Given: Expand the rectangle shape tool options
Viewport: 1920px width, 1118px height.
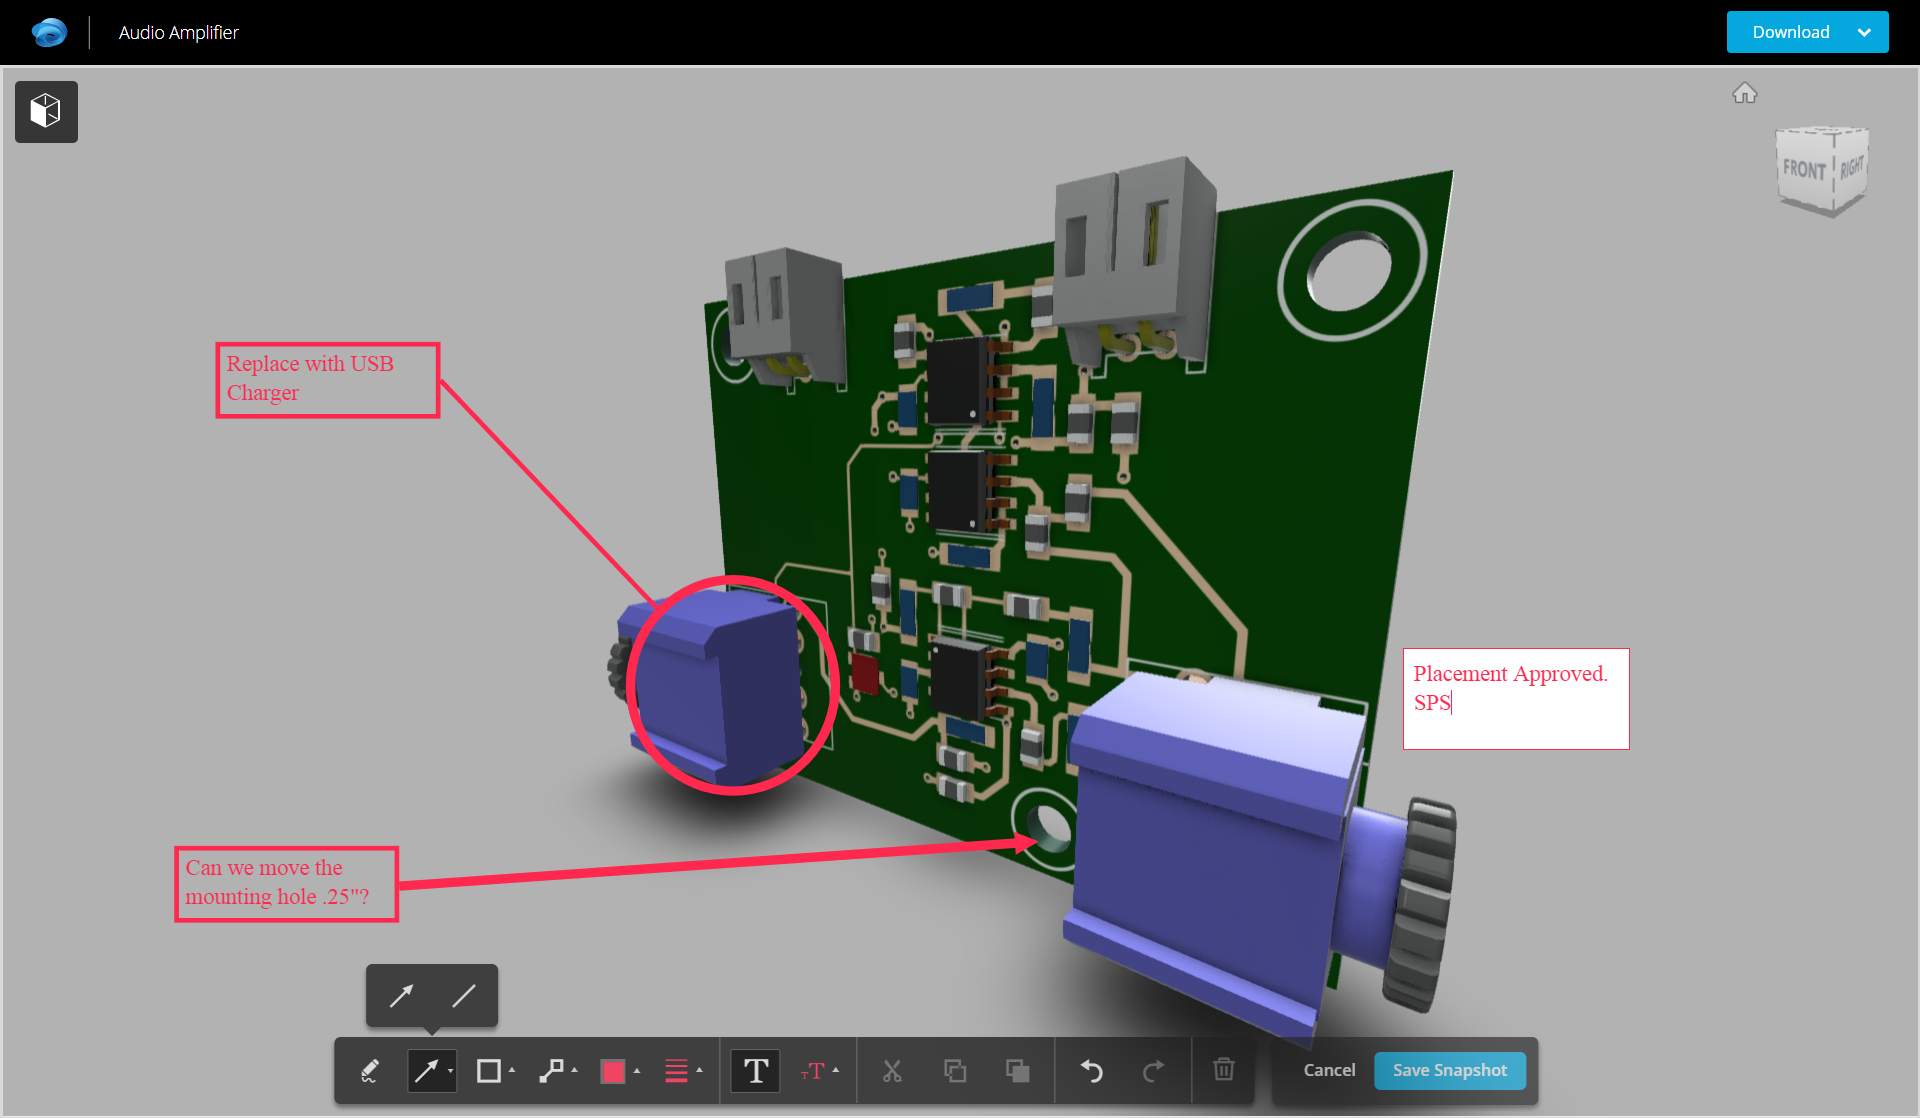Looking at the screenshot, I should point(512,1071).
